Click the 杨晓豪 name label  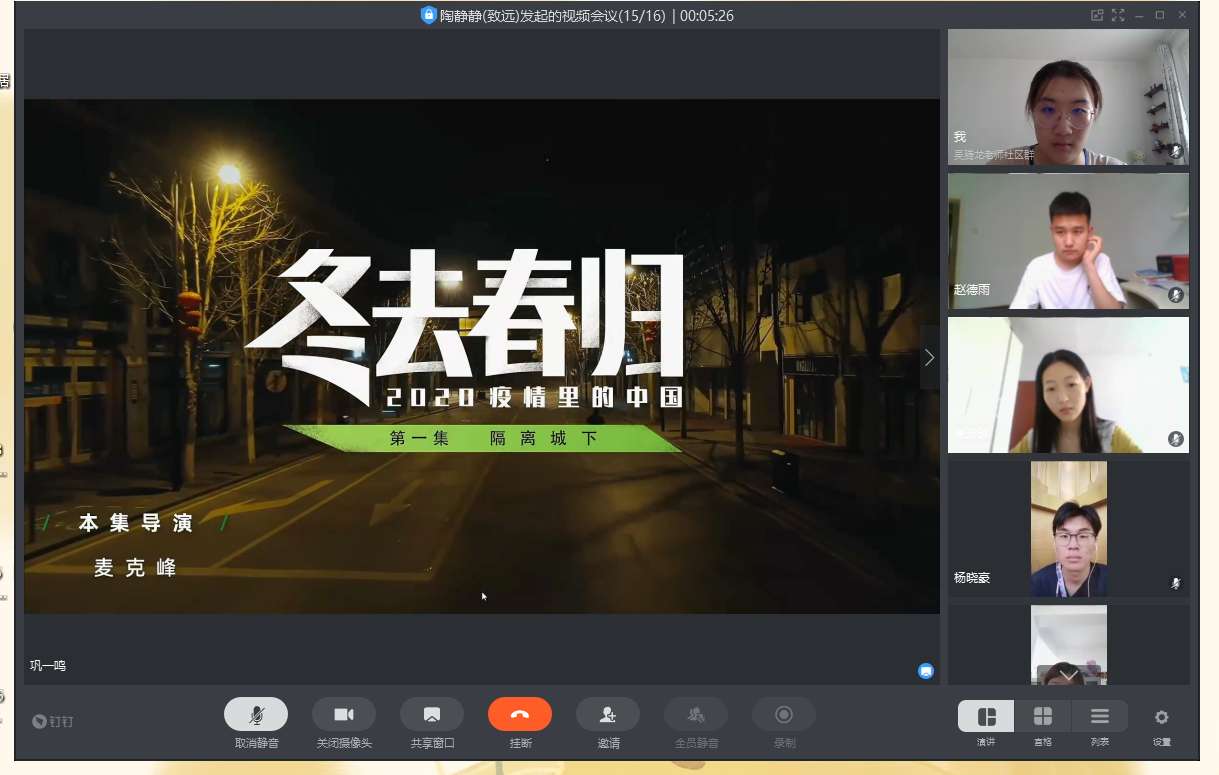pyautogui.click(x=972, y=578)
